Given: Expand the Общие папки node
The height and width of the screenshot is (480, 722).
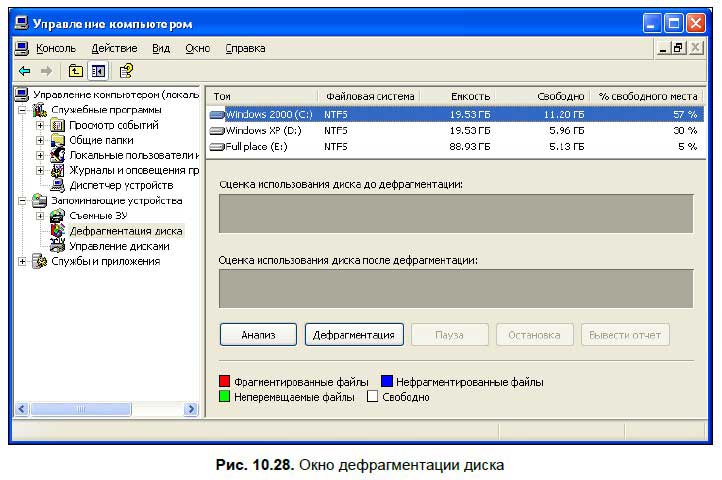Looking at the screenshot, I should [x=40, y=140].
